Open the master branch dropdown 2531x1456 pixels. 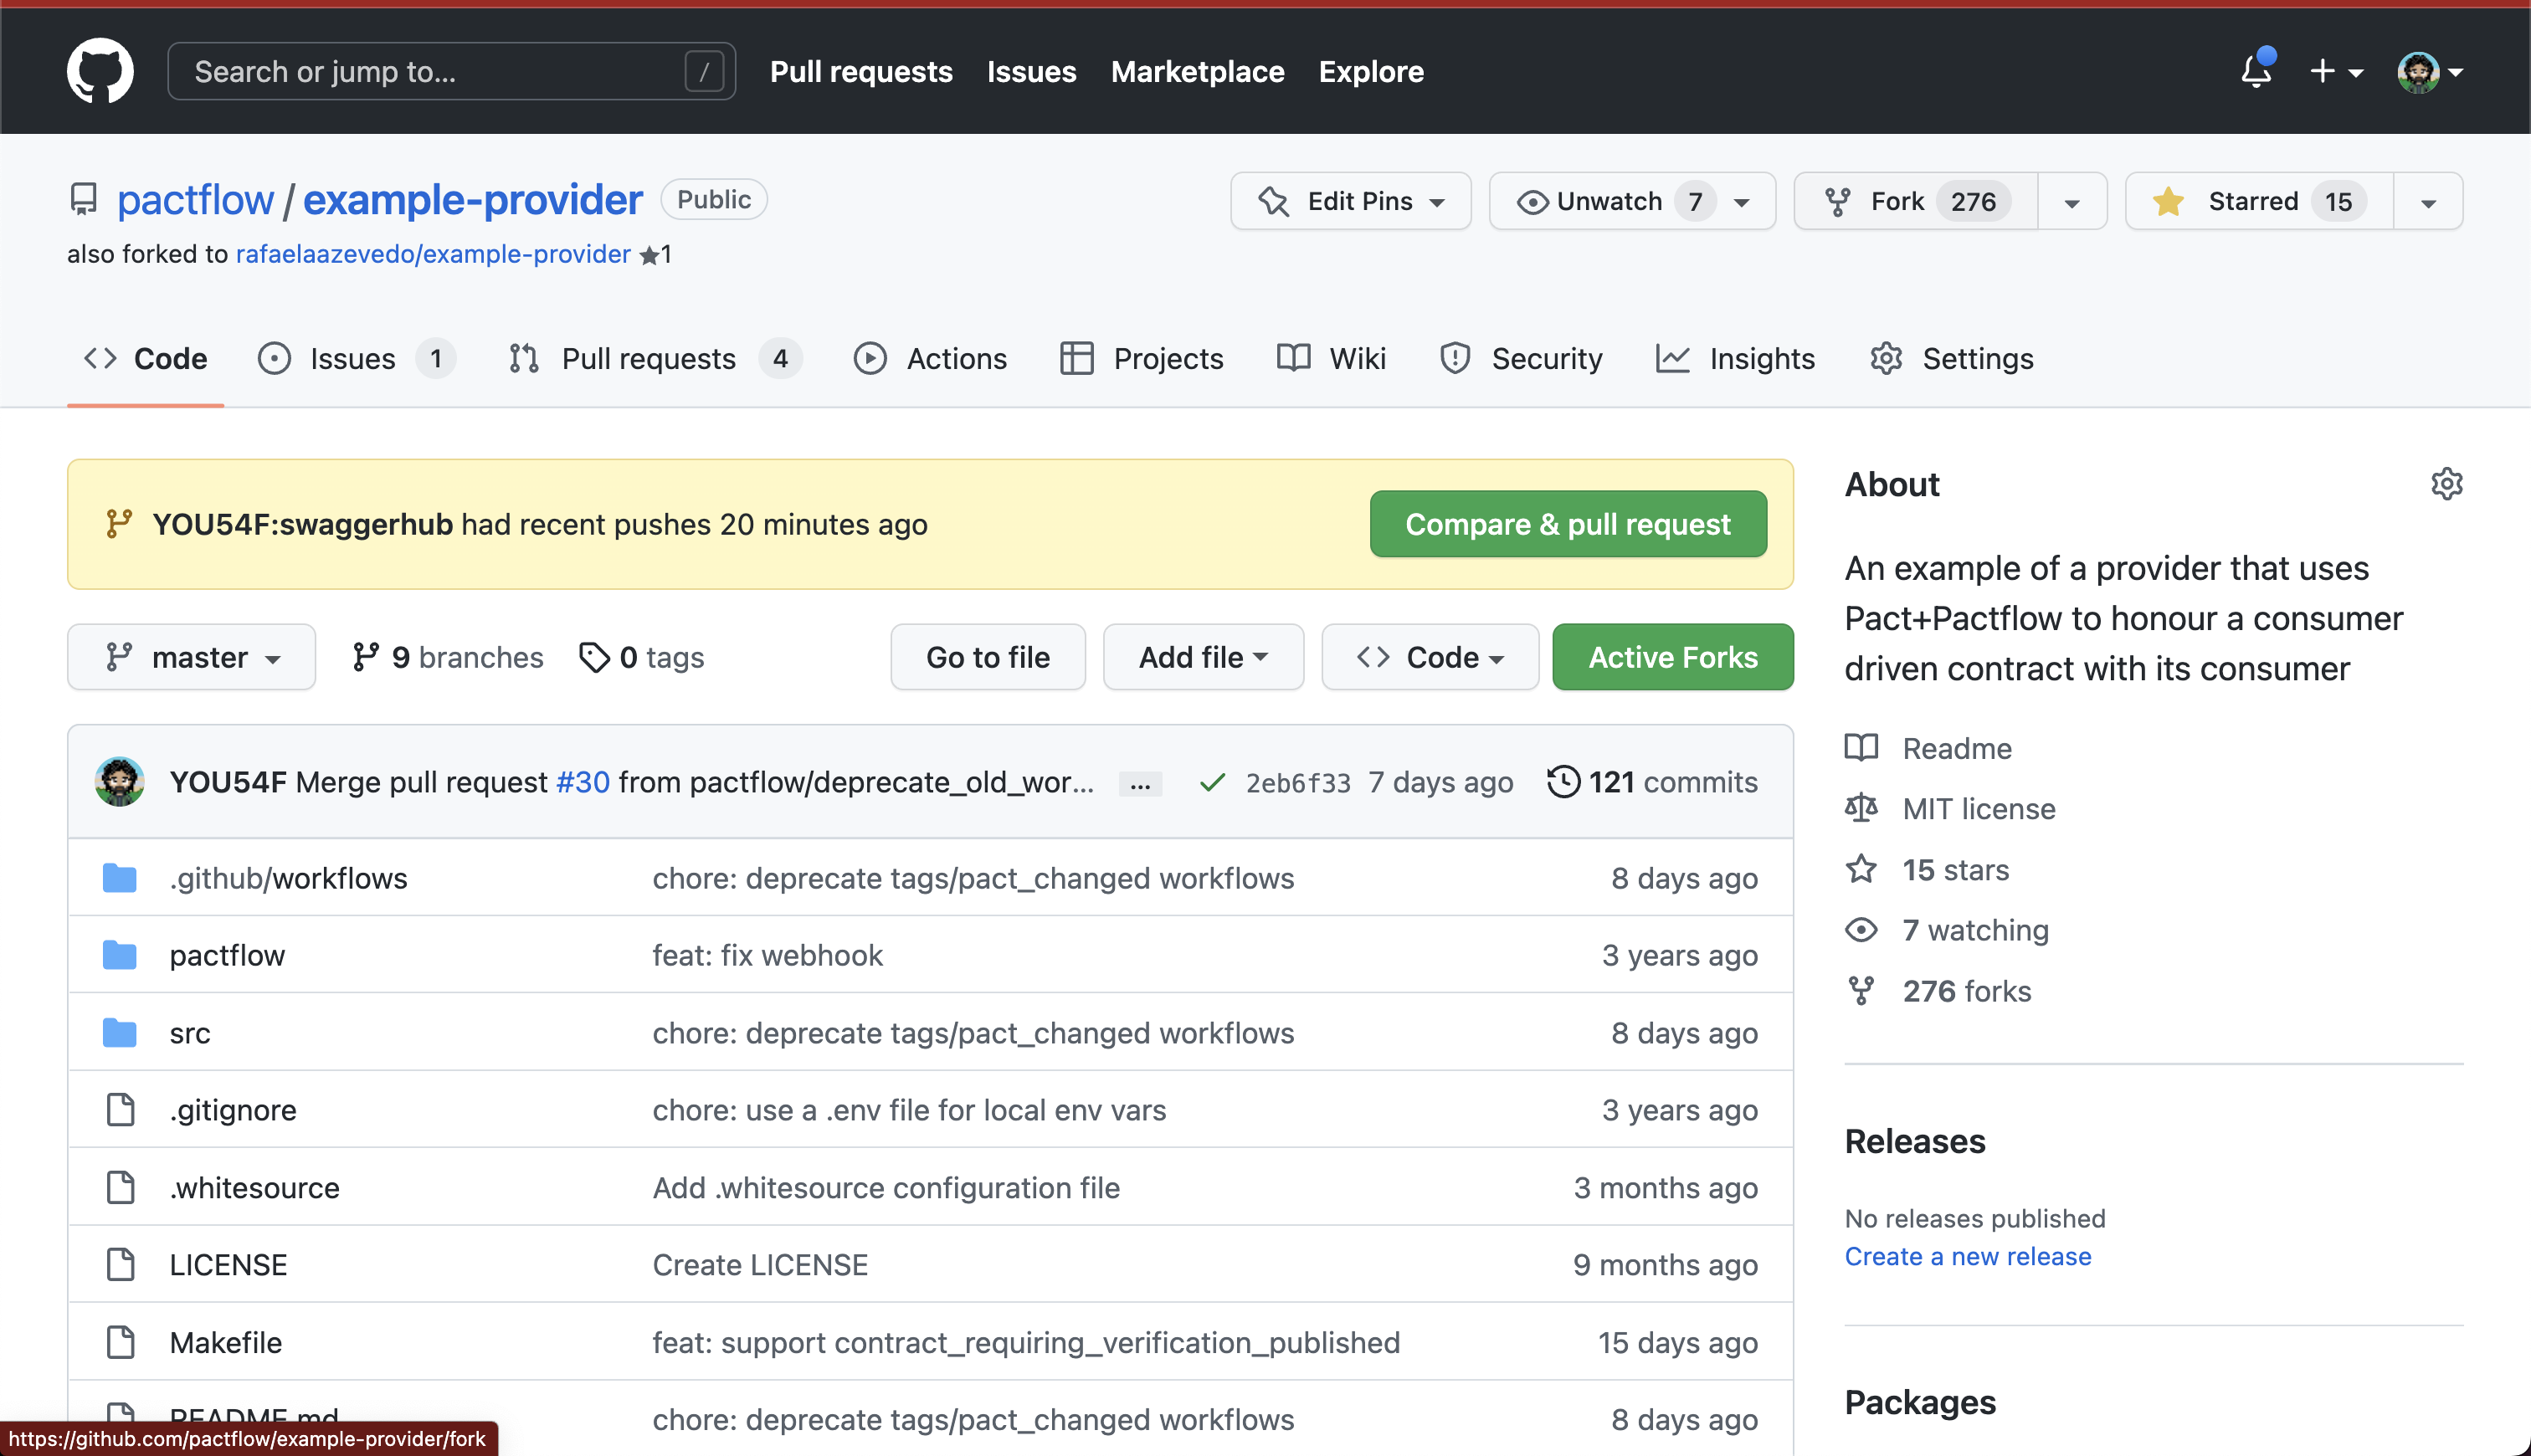pyautogui.click(x=191, y=657)
